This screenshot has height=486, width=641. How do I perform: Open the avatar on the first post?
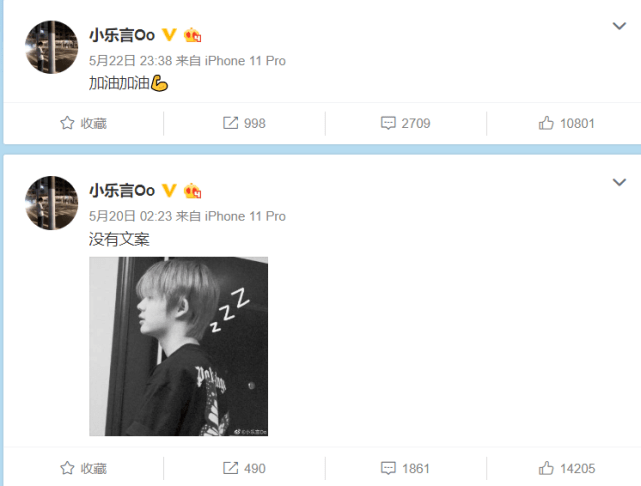[52, 47]
